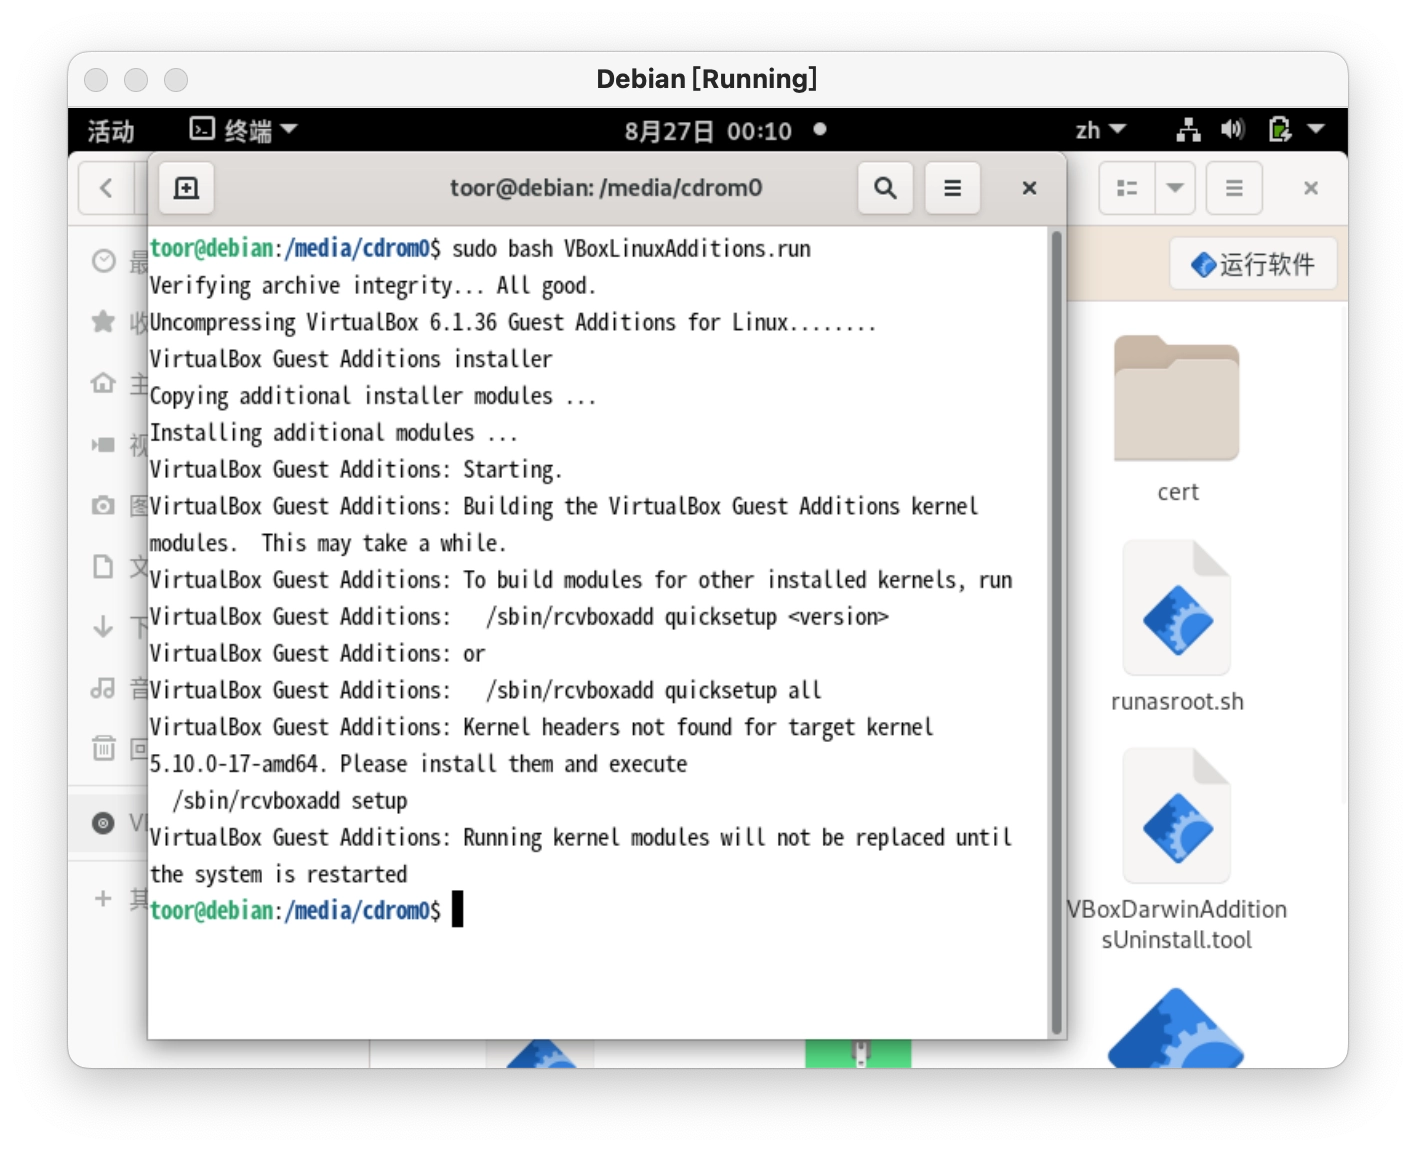Select the runasroot.sh file
This screenshot has height=1152, width=1416.
[x=1177, y=626]
